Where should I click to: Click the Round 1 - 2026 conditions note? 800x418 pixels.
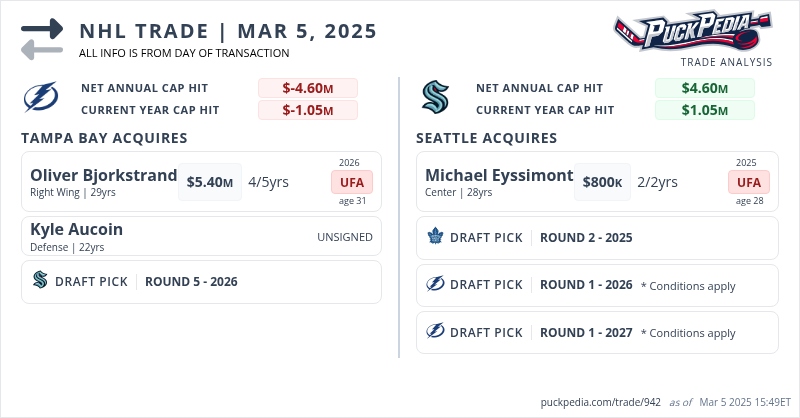pos(688,286)
